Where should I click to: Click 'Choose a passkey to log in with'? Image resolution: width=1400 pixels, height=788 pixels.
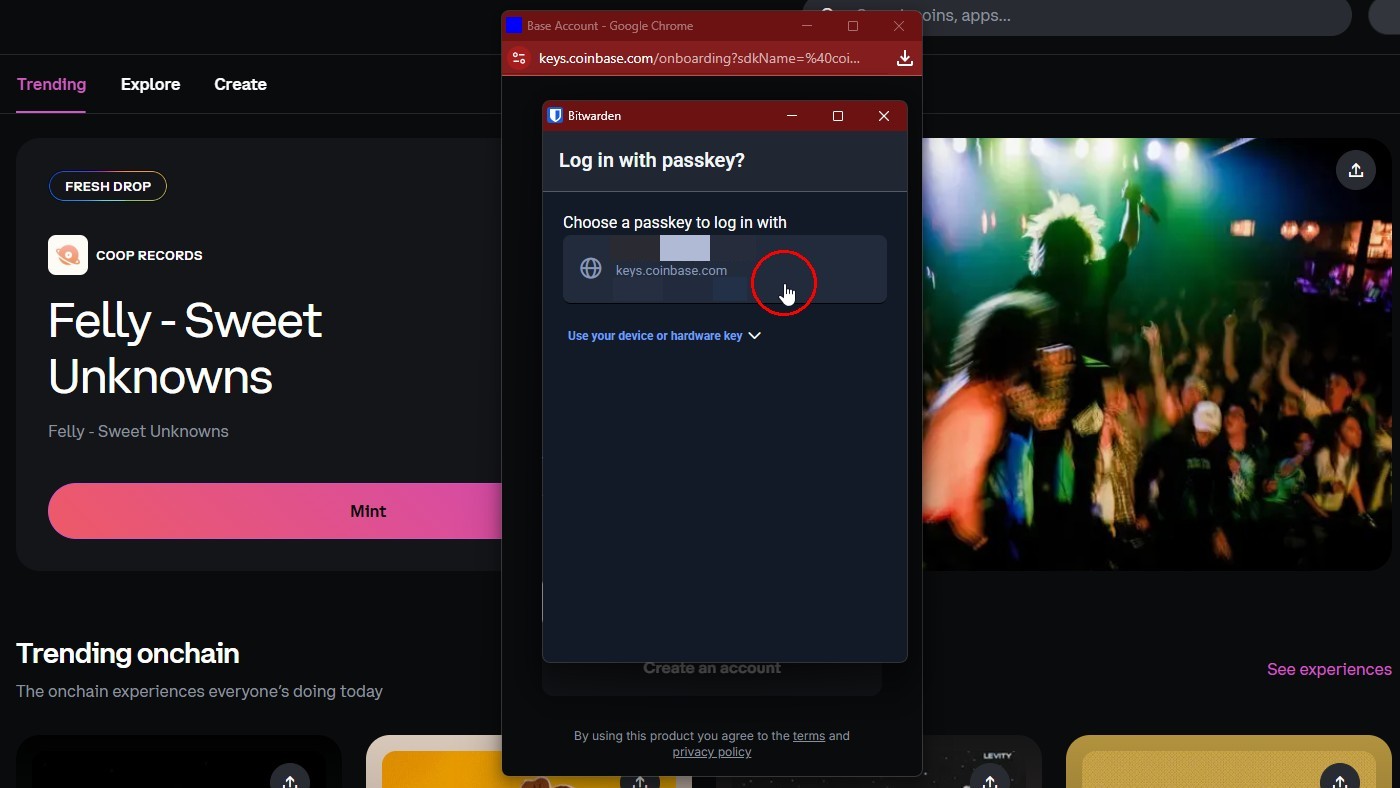(x=675, y=222)
